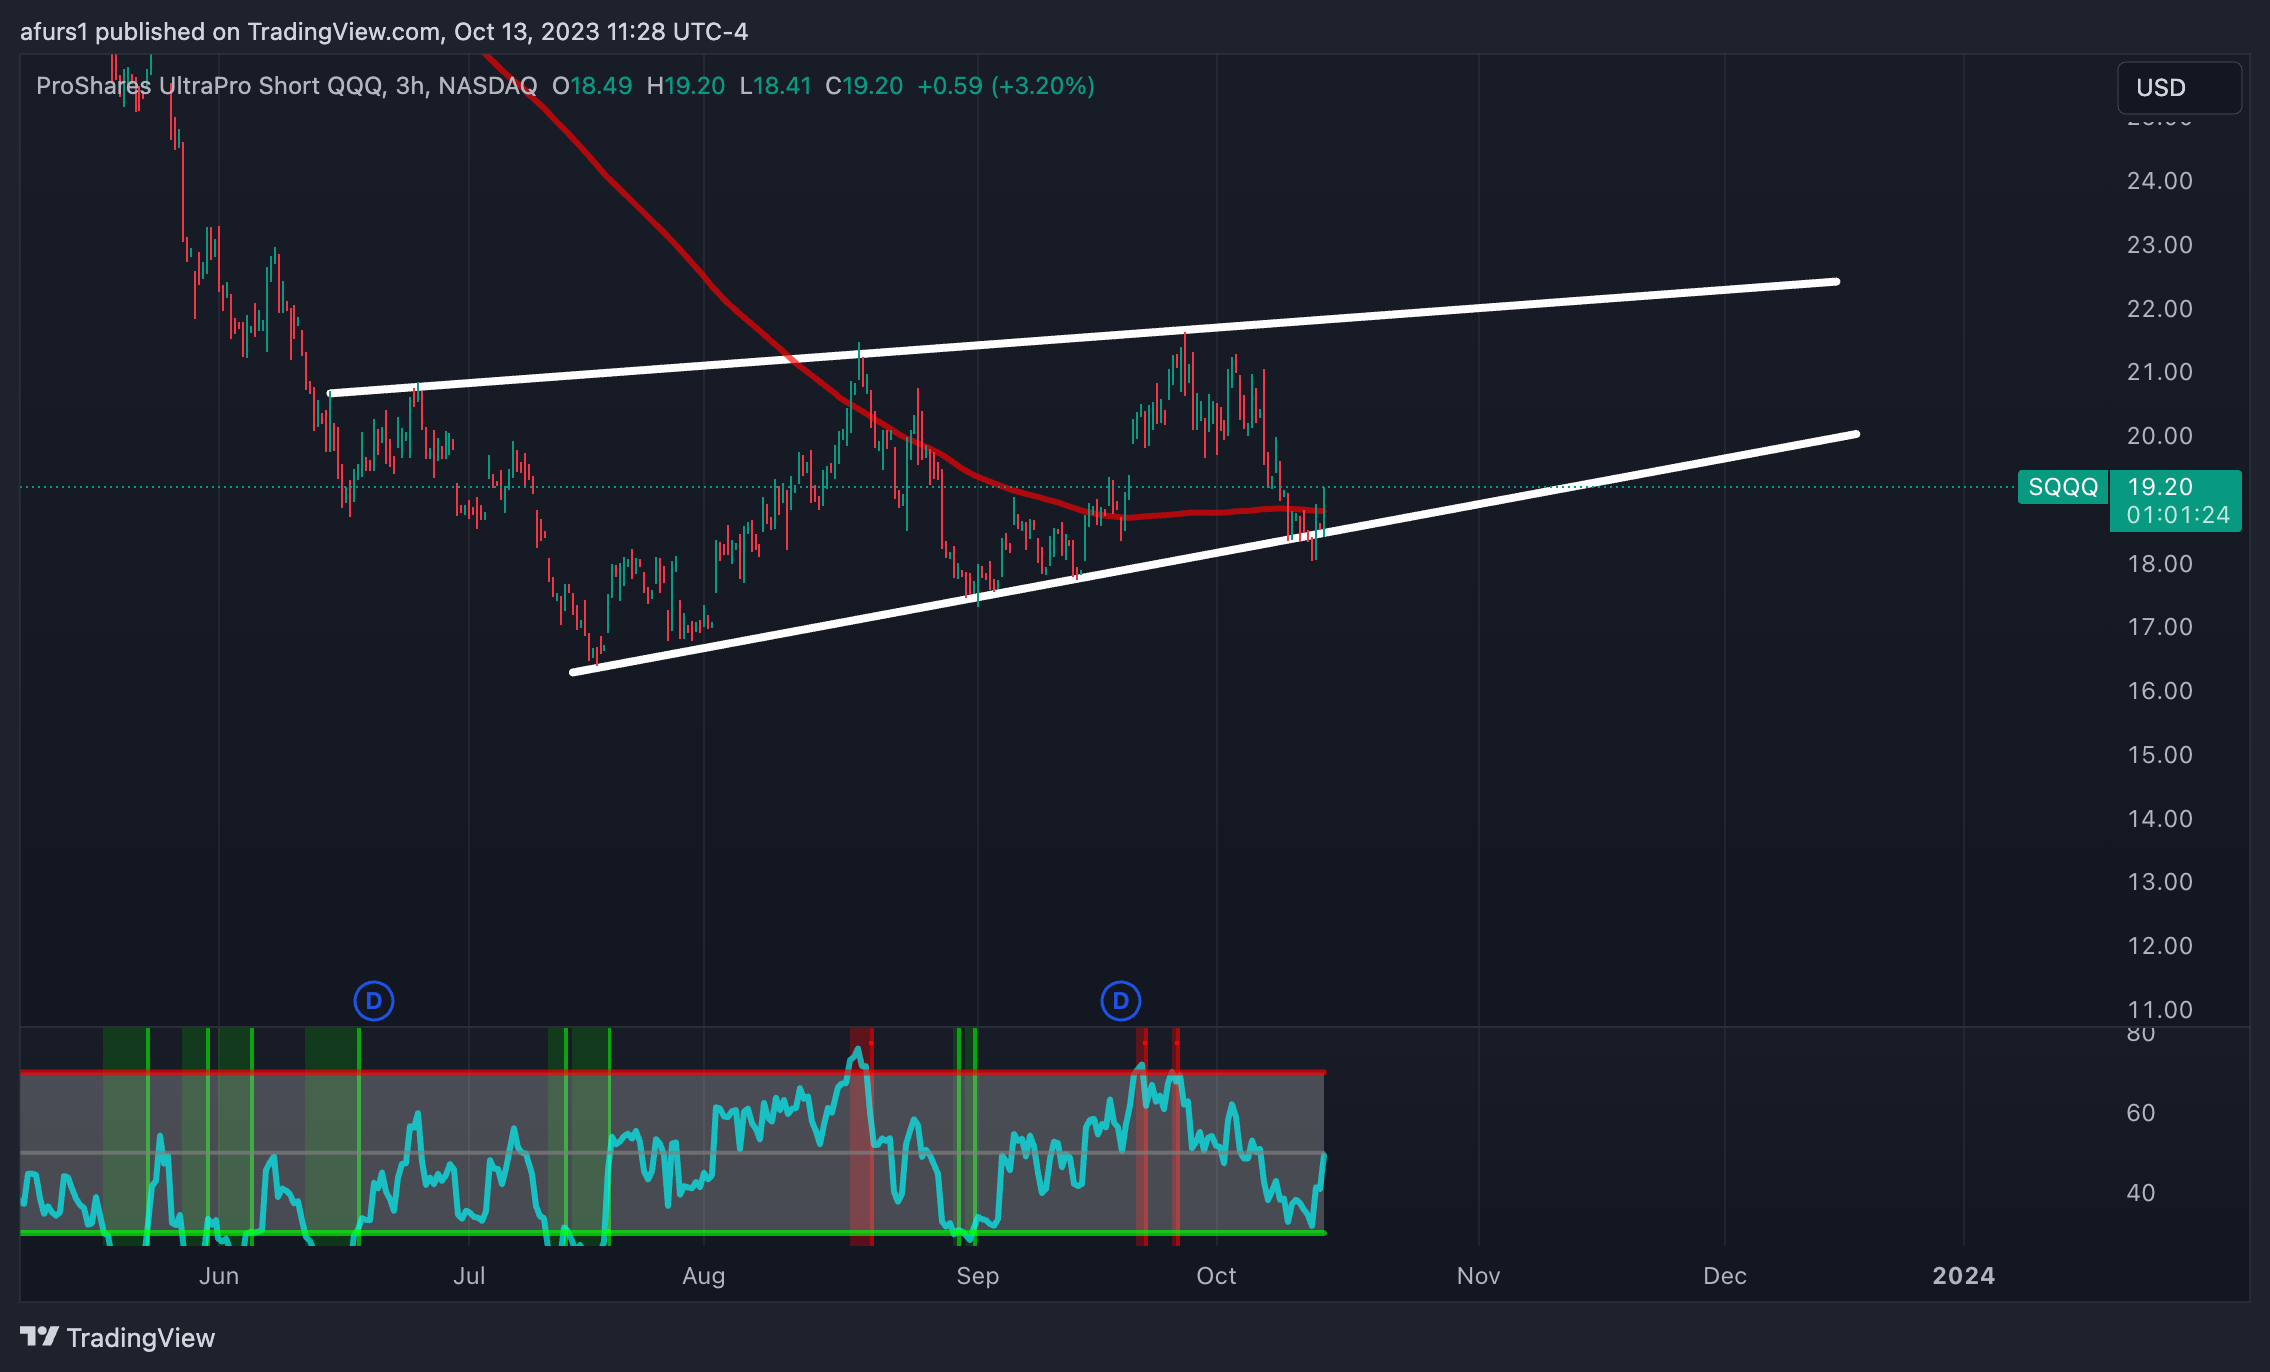Viewport: 2270px width, 1372px height.
Task: Click the Aug label on time axis
Action: click(x=704, y=1276)
